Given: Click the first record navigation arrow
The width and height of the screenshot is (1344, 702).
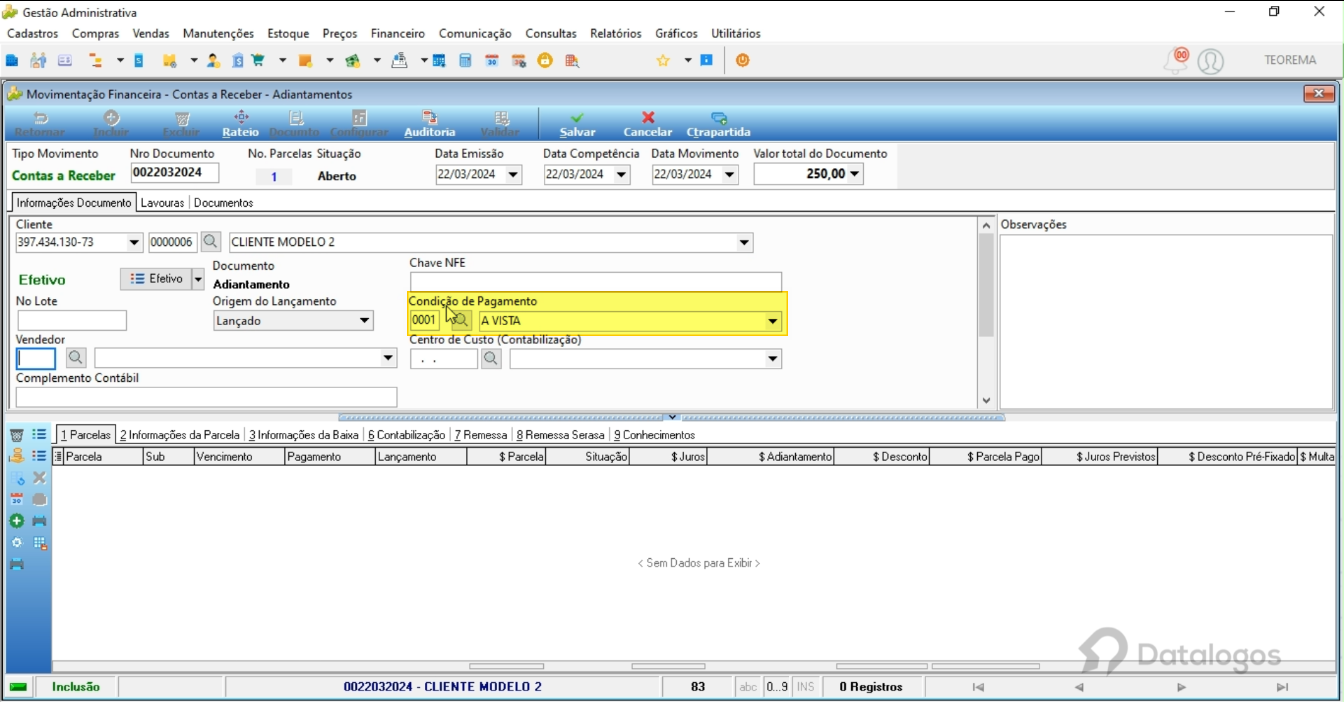Looking at the screenshot, I should [x=978, y=687].
